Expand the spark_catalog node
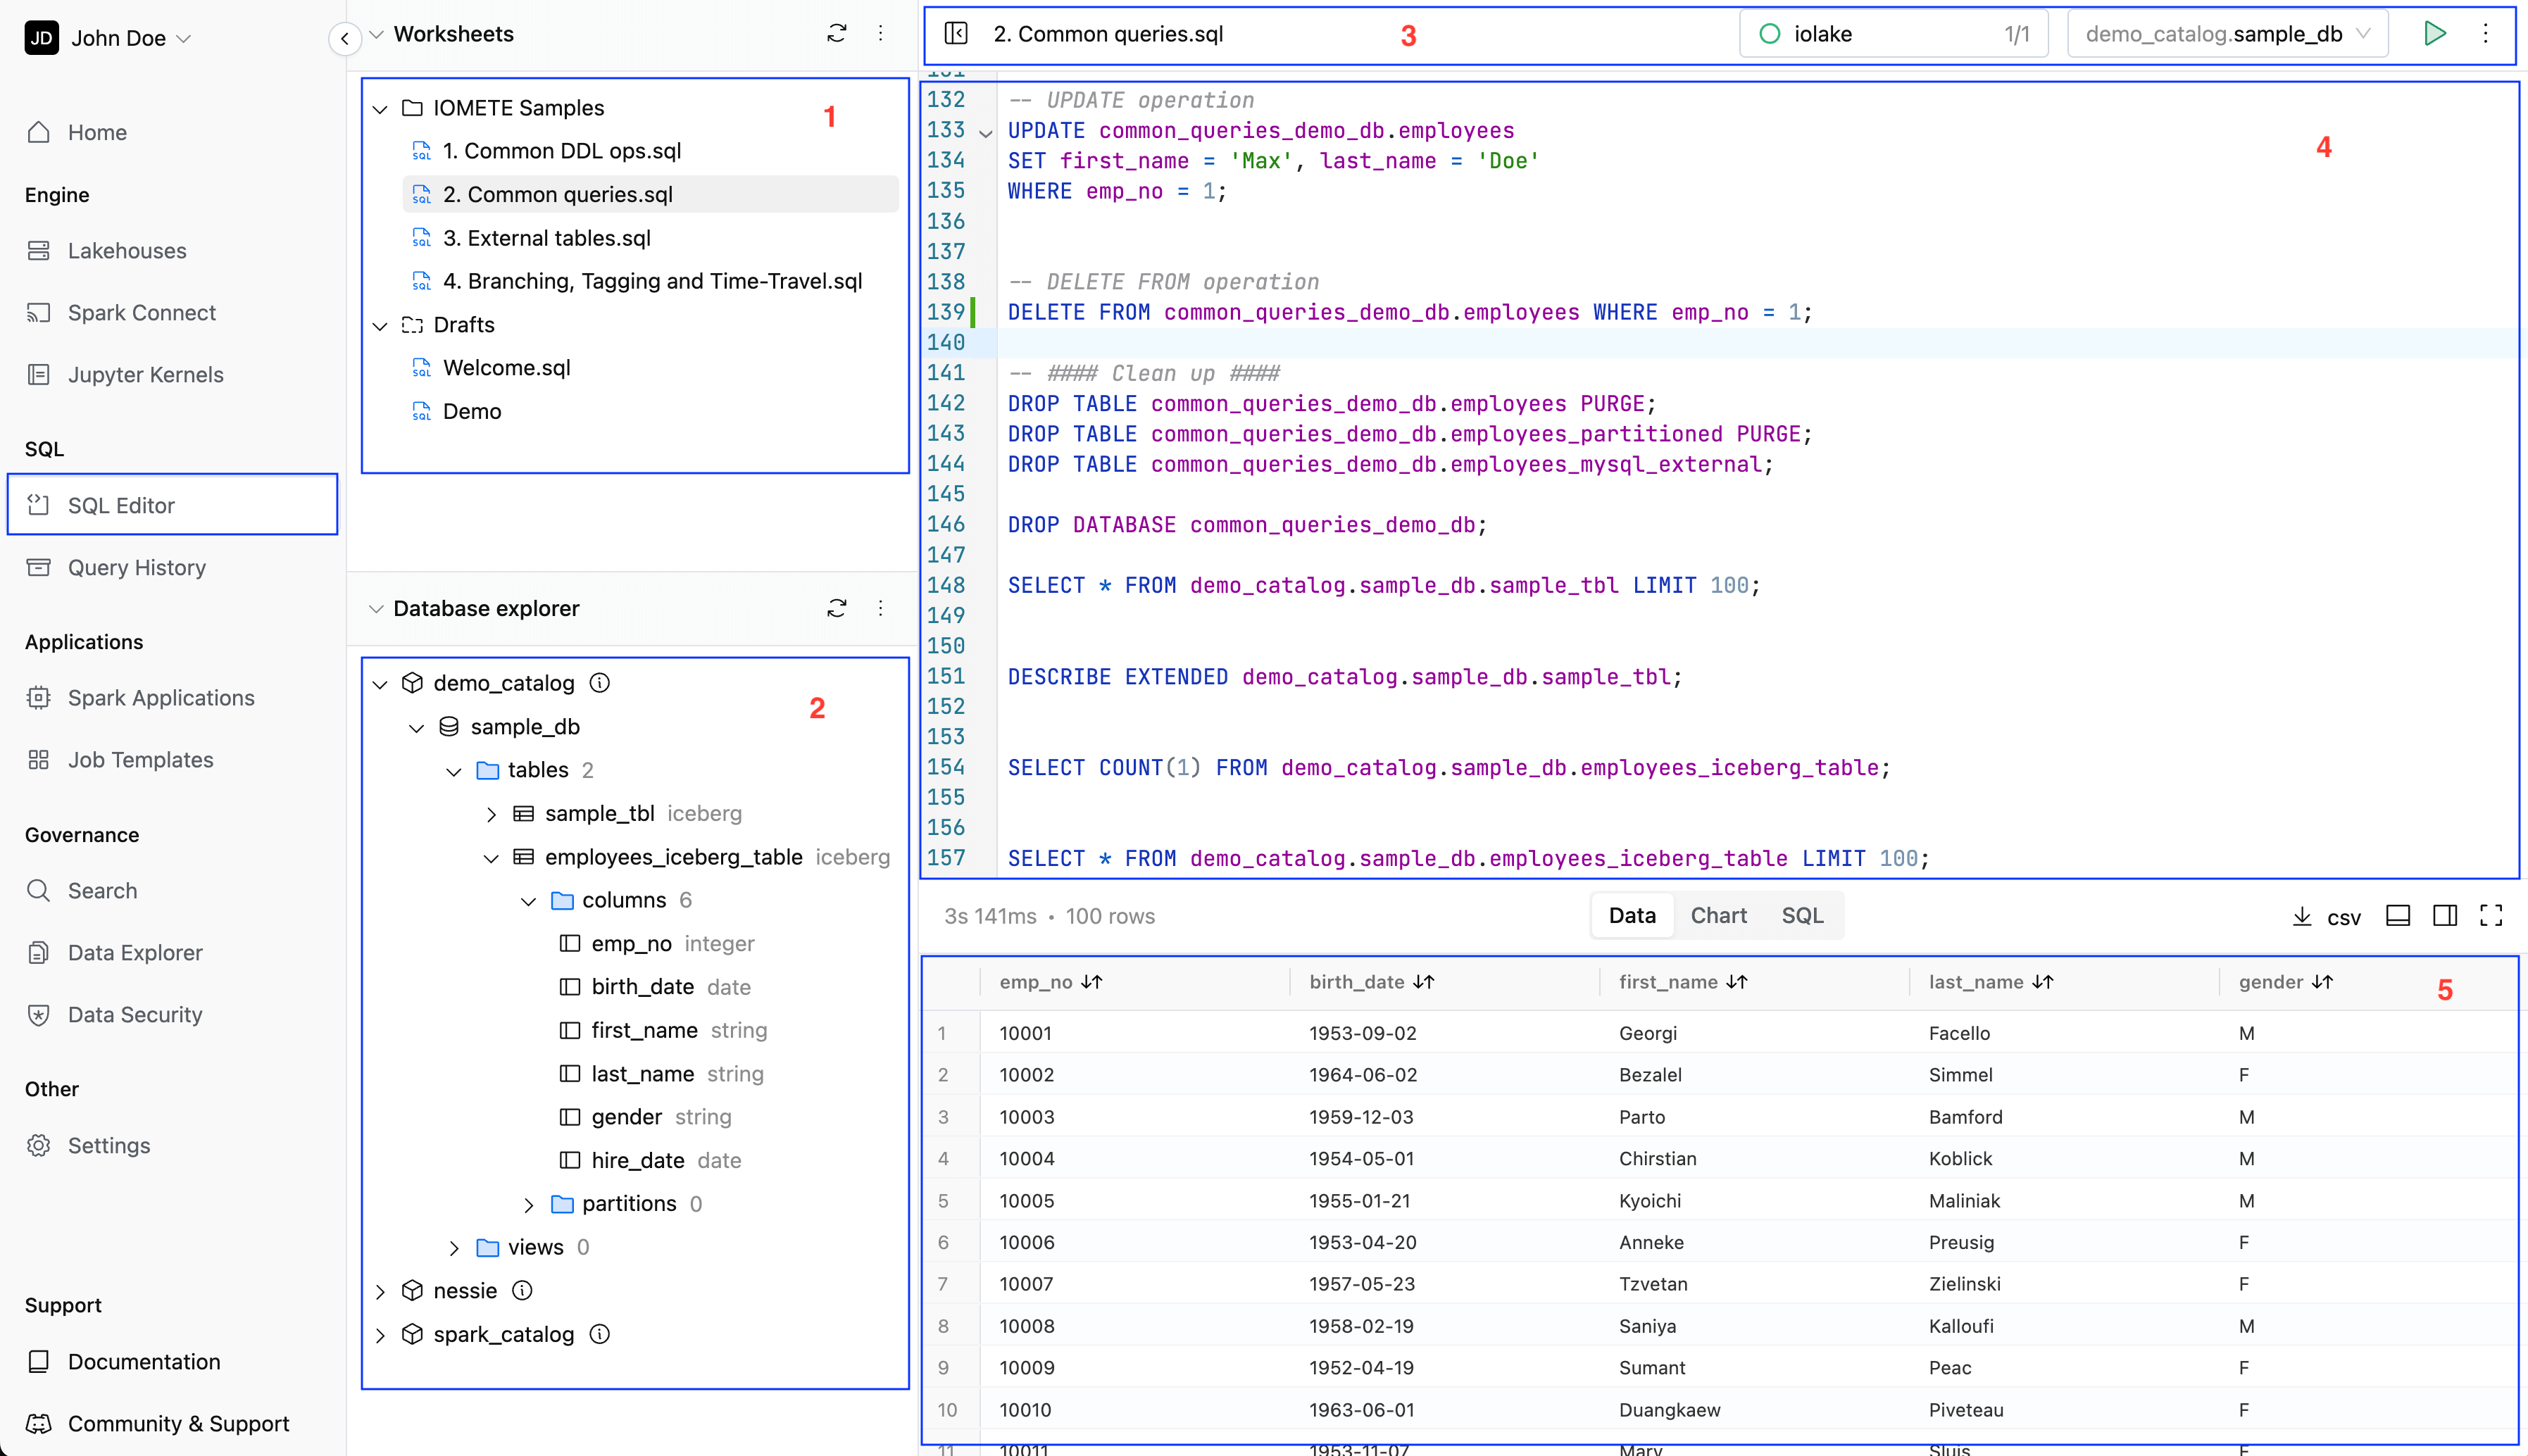Viewport: 2528px width, 1456px height. click(x=380, y=1335)
